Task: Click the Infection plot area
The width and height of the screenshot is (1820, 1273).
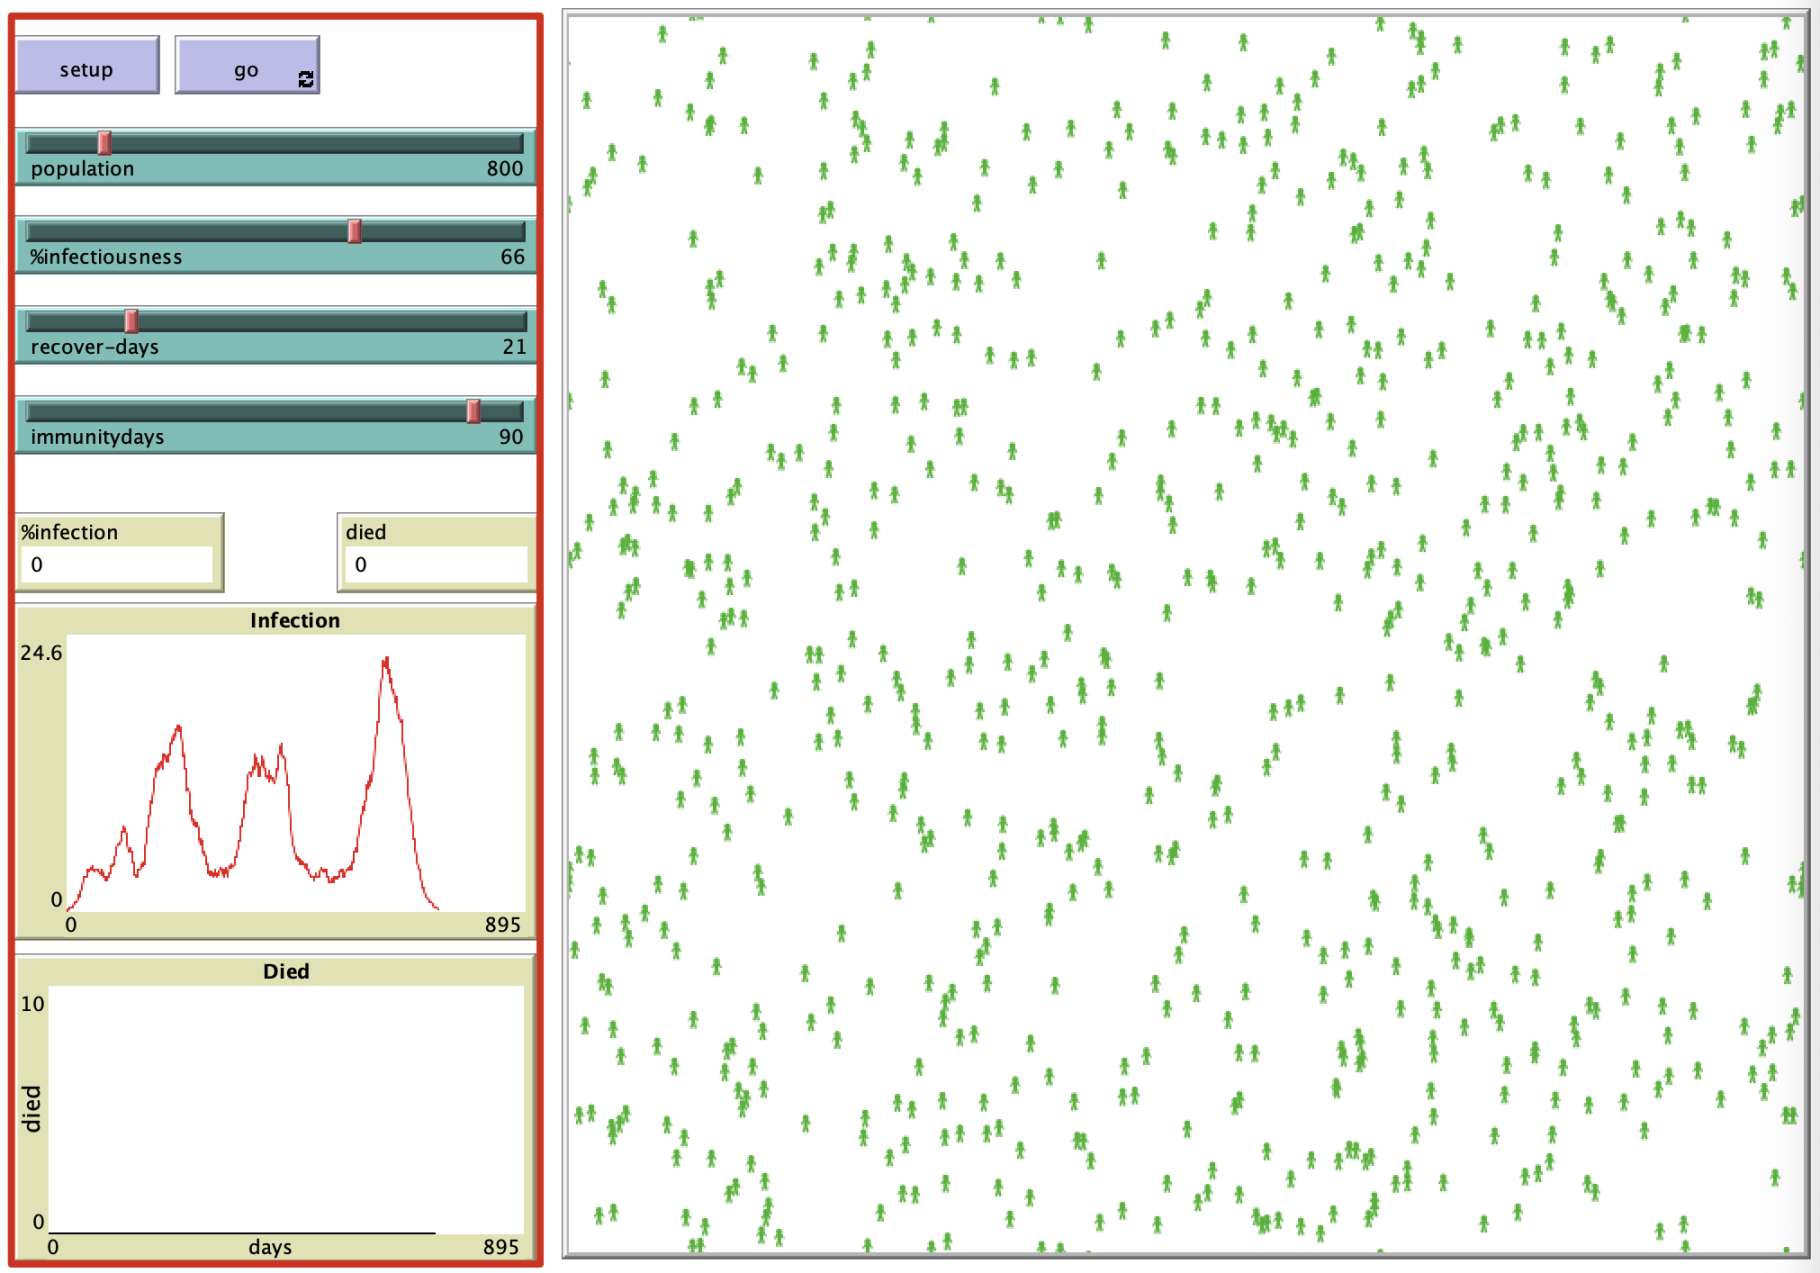Action: (x=296, y=773)
